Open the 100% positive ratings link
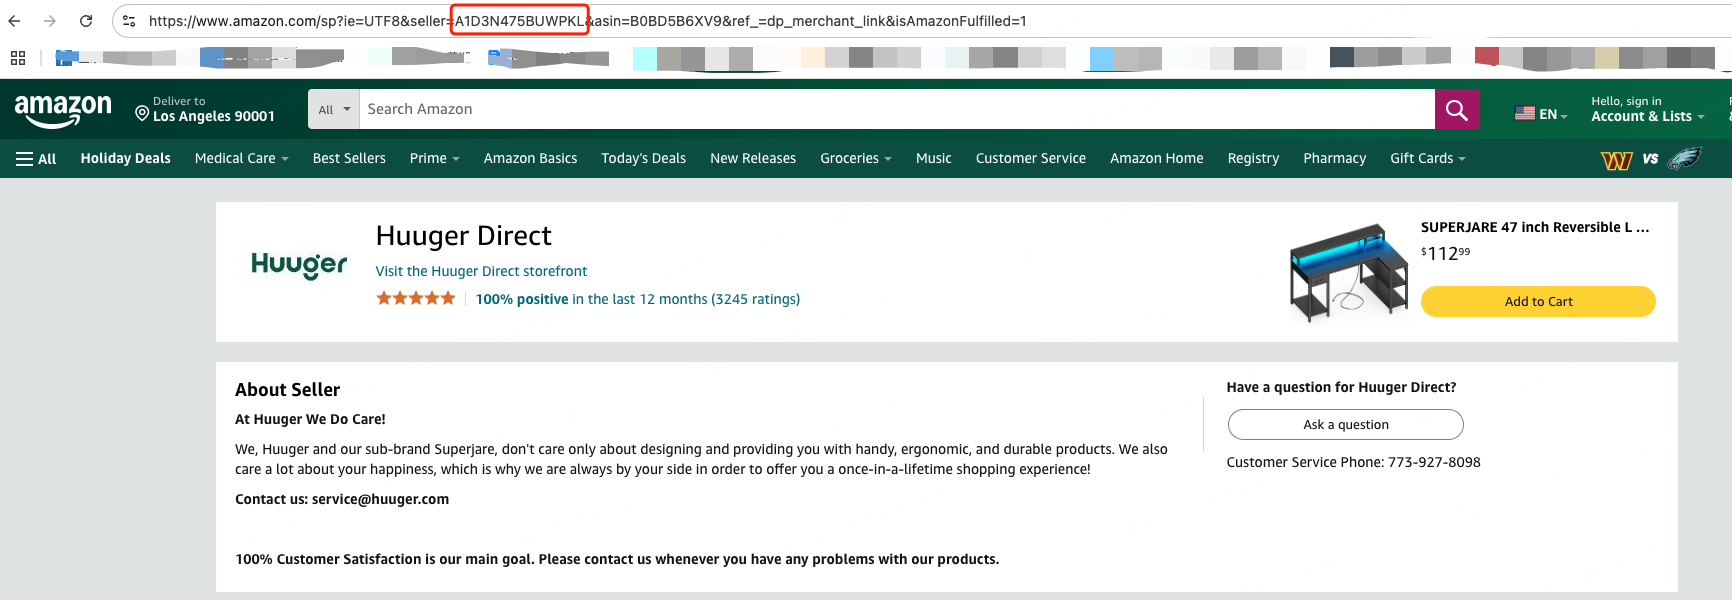The image size is (1732, 600). [638, 299]
